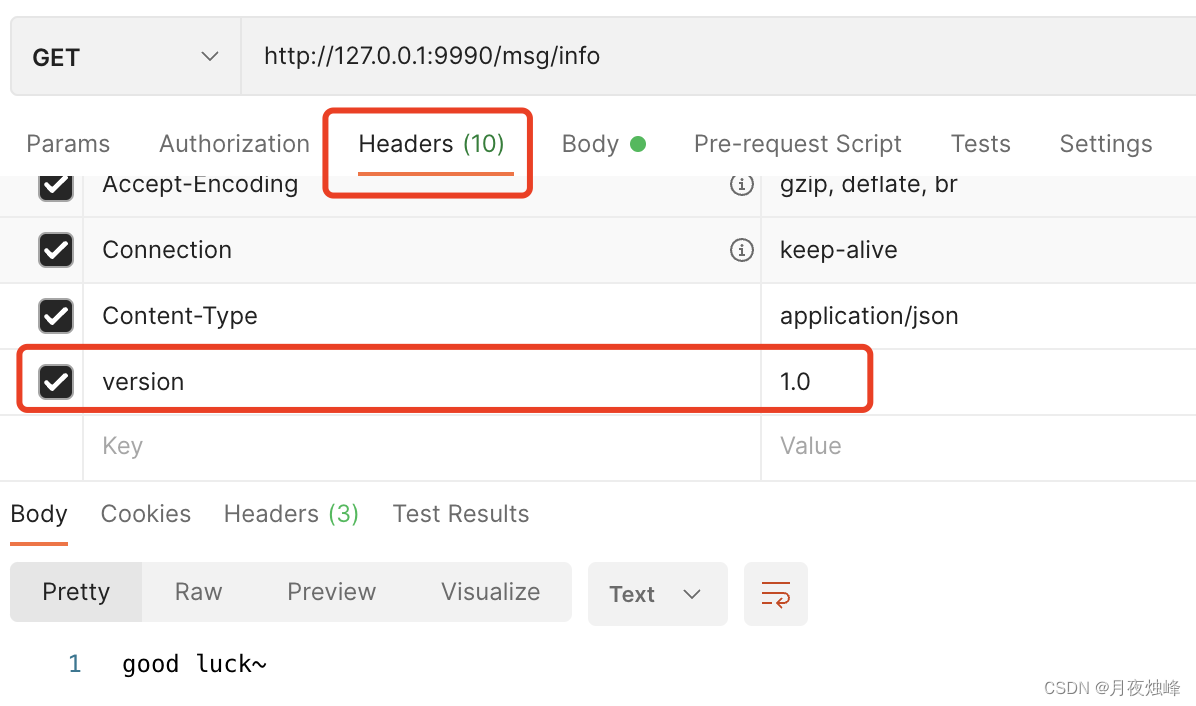Screen dimensions: 1196x706
Task: Switch to the Params tab
Action: pos(68,144)
